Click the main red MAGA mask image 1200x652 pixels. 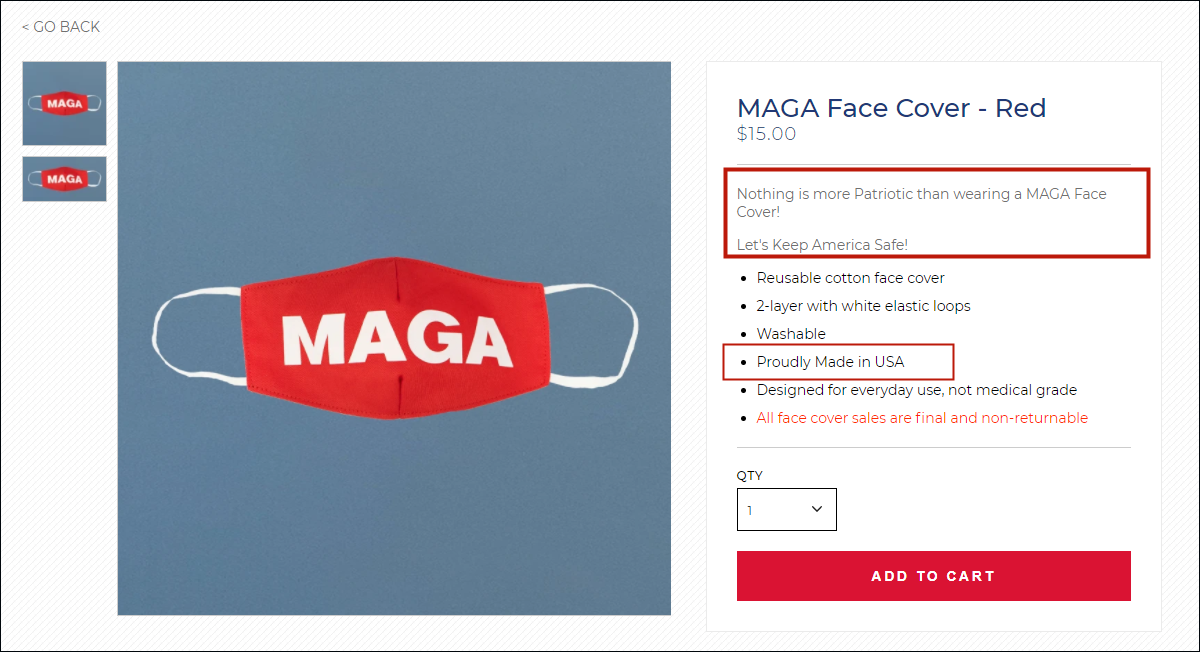(394, 338)
